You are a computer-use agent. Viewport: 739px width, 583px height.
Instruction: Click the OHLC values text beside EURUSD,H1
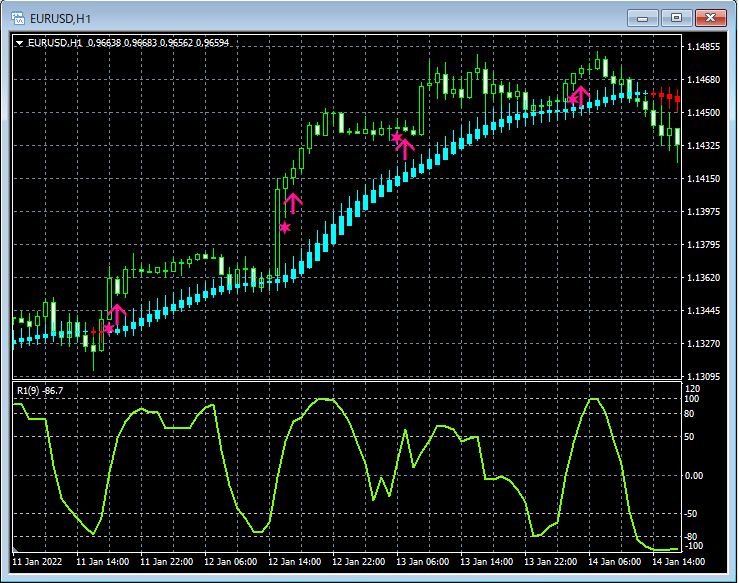[158, 43]
